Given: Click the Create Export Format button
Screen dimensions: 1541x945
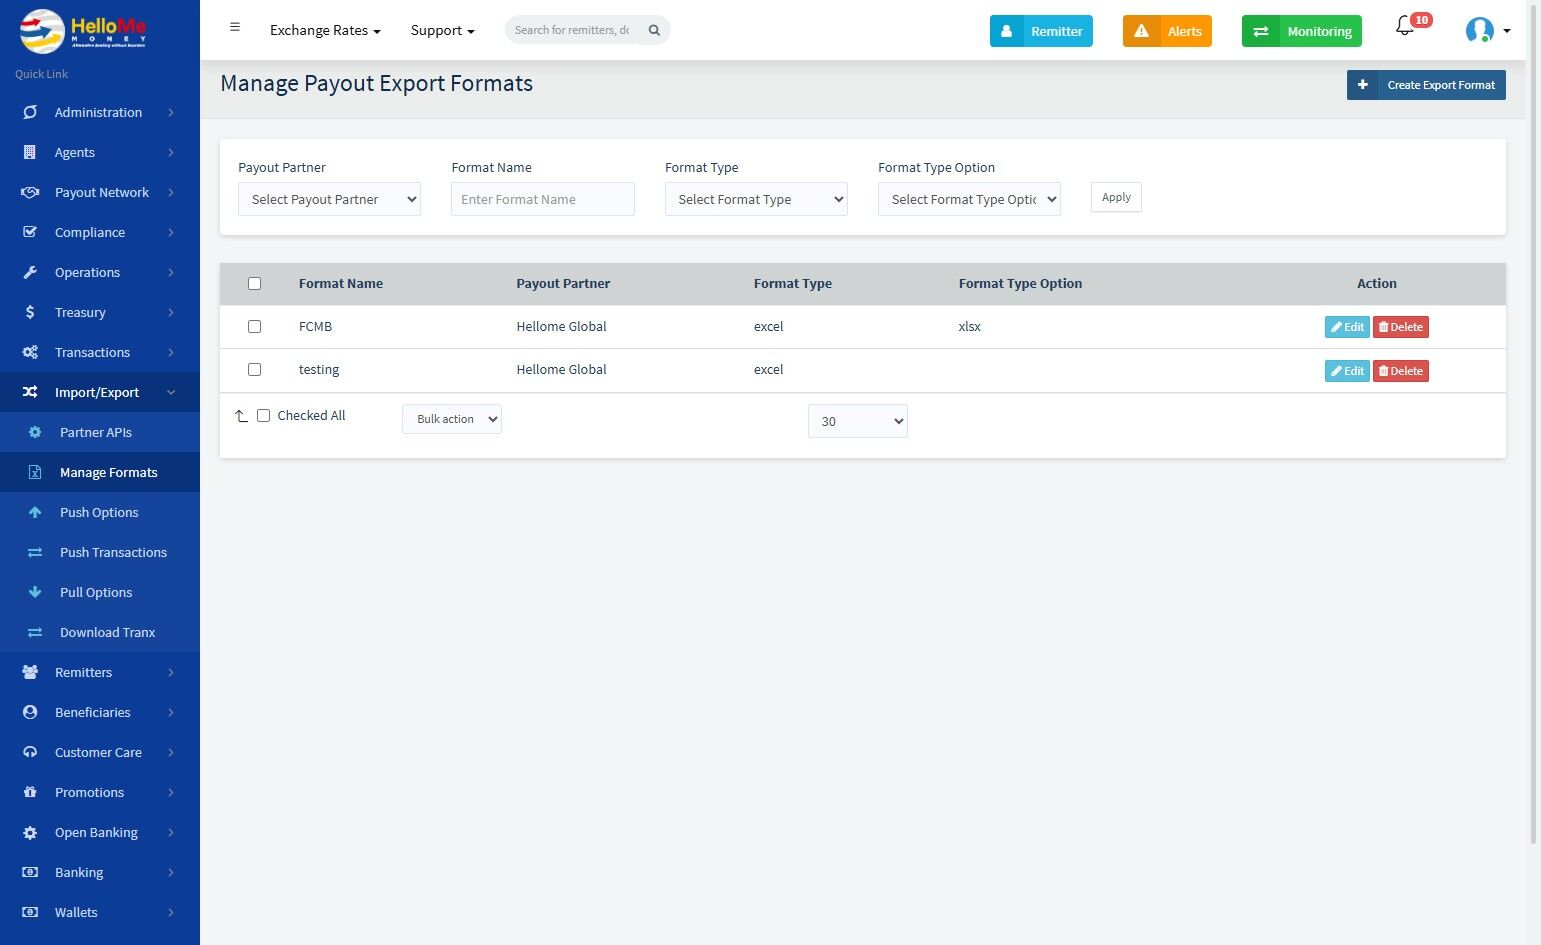Looking at the screenshot, I should click(x=1426, y=85).
